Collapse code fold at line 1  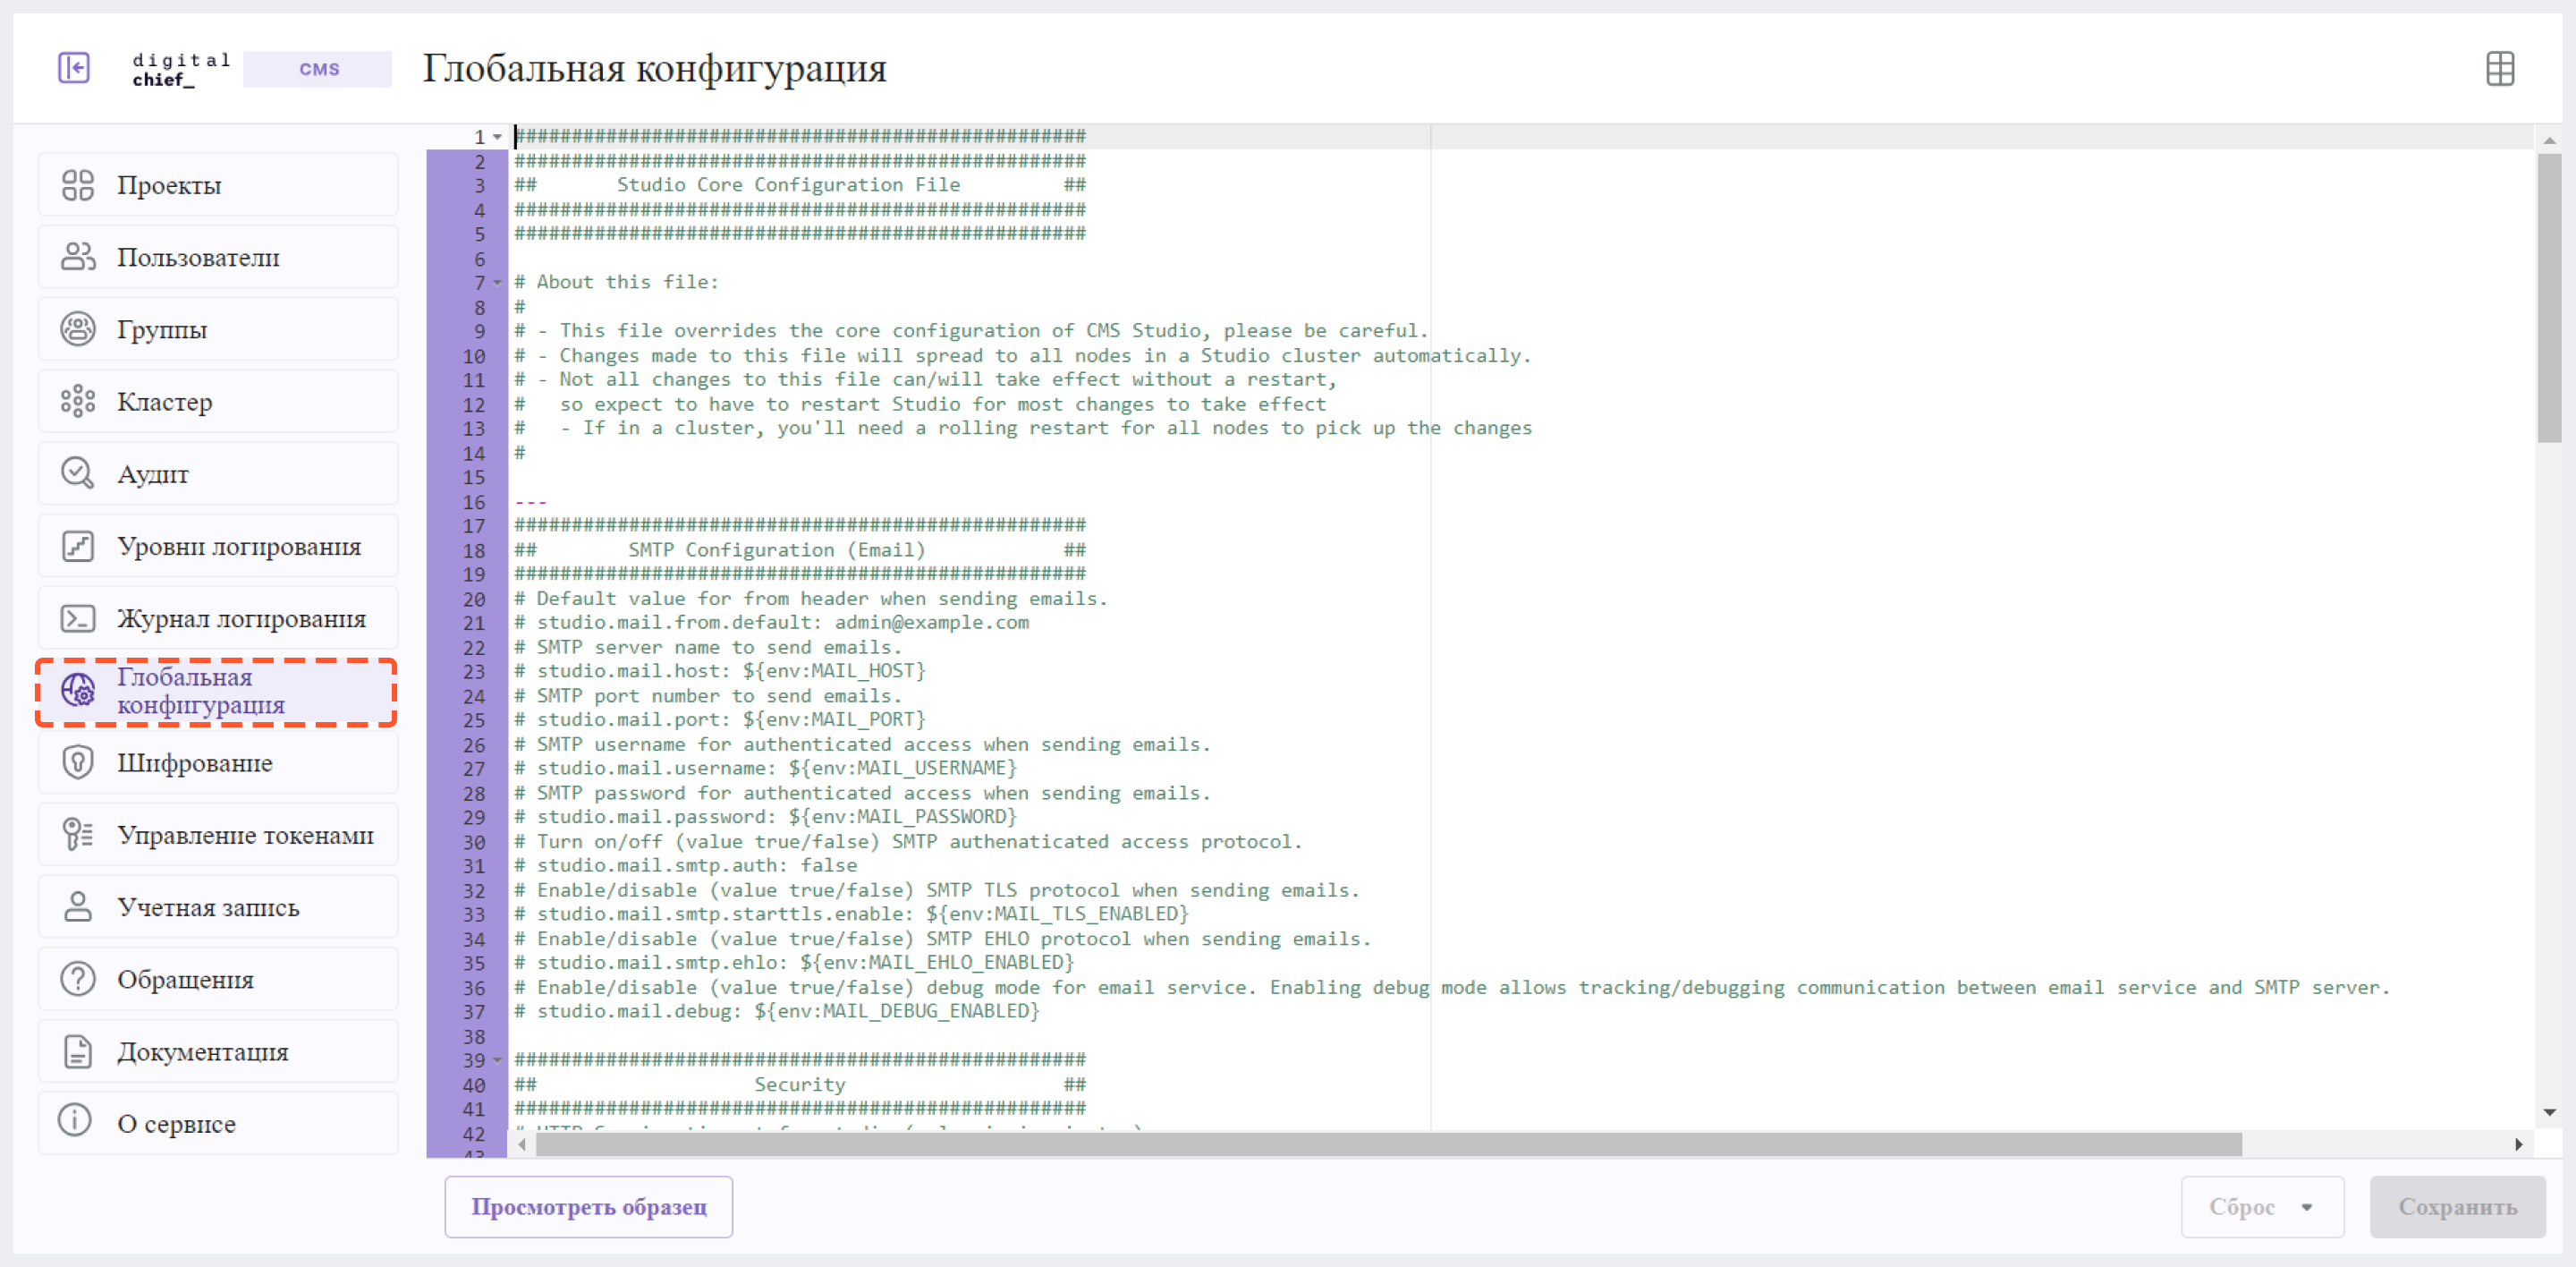pos(497,137)
